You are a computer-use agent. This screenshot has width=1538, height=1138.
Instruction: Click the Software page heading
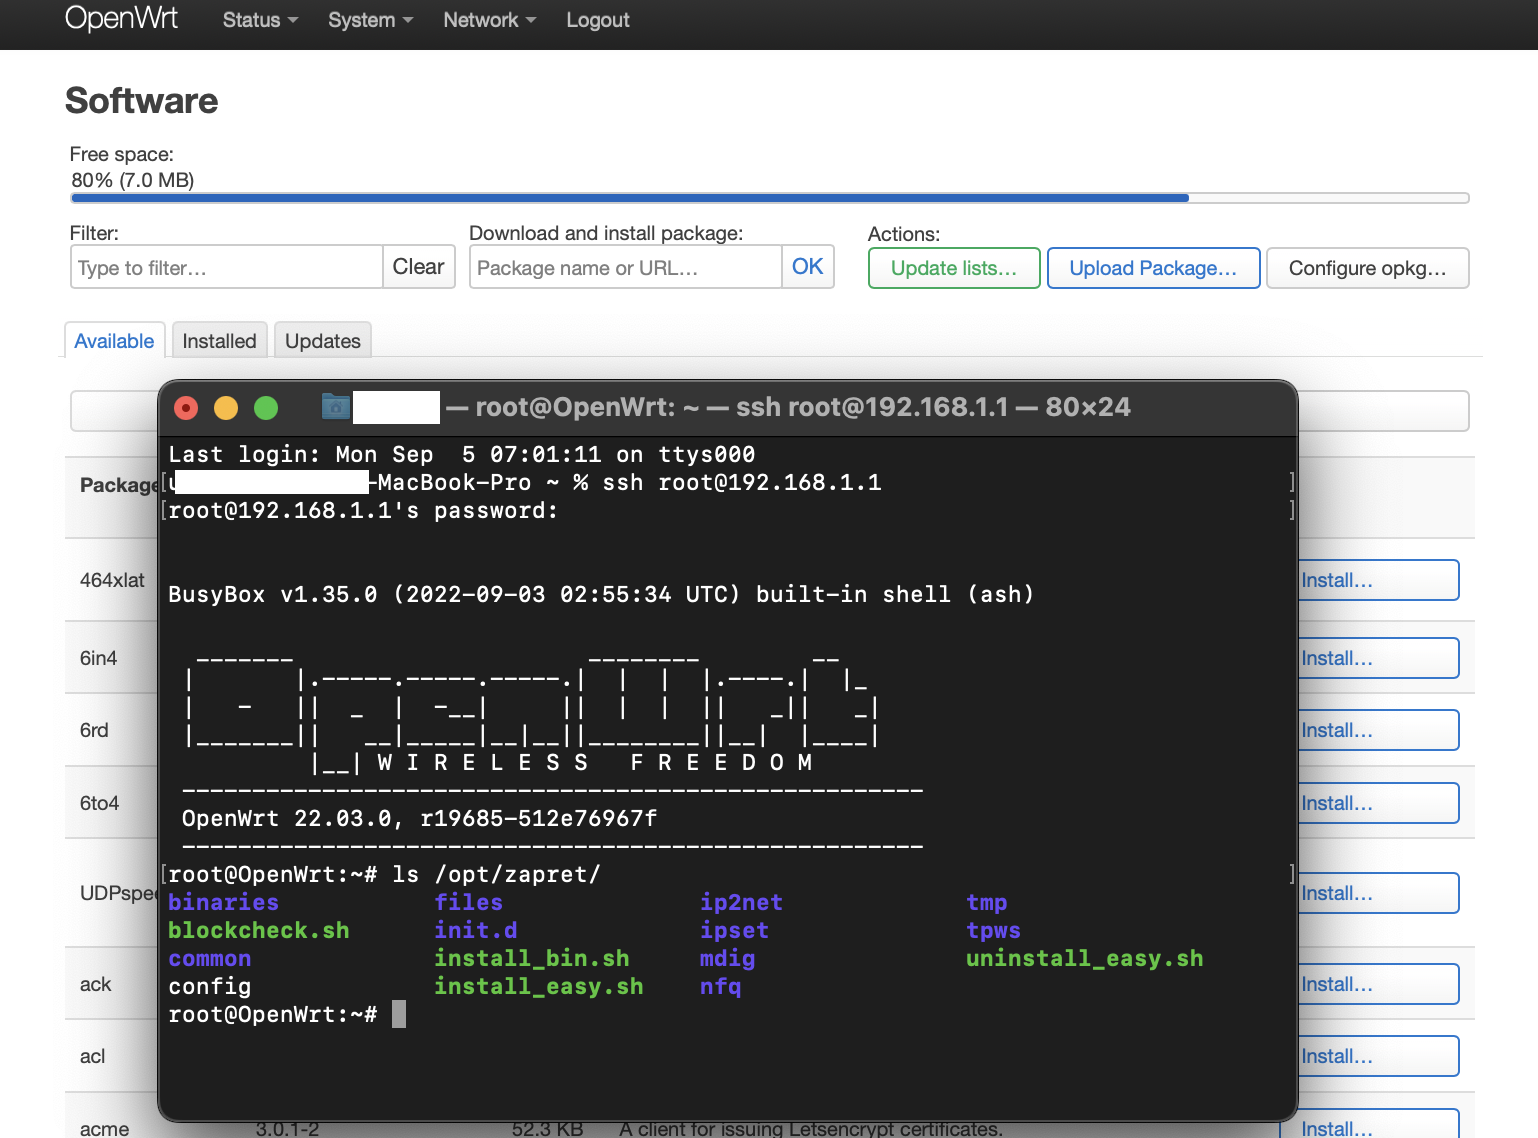click(141, 101)
